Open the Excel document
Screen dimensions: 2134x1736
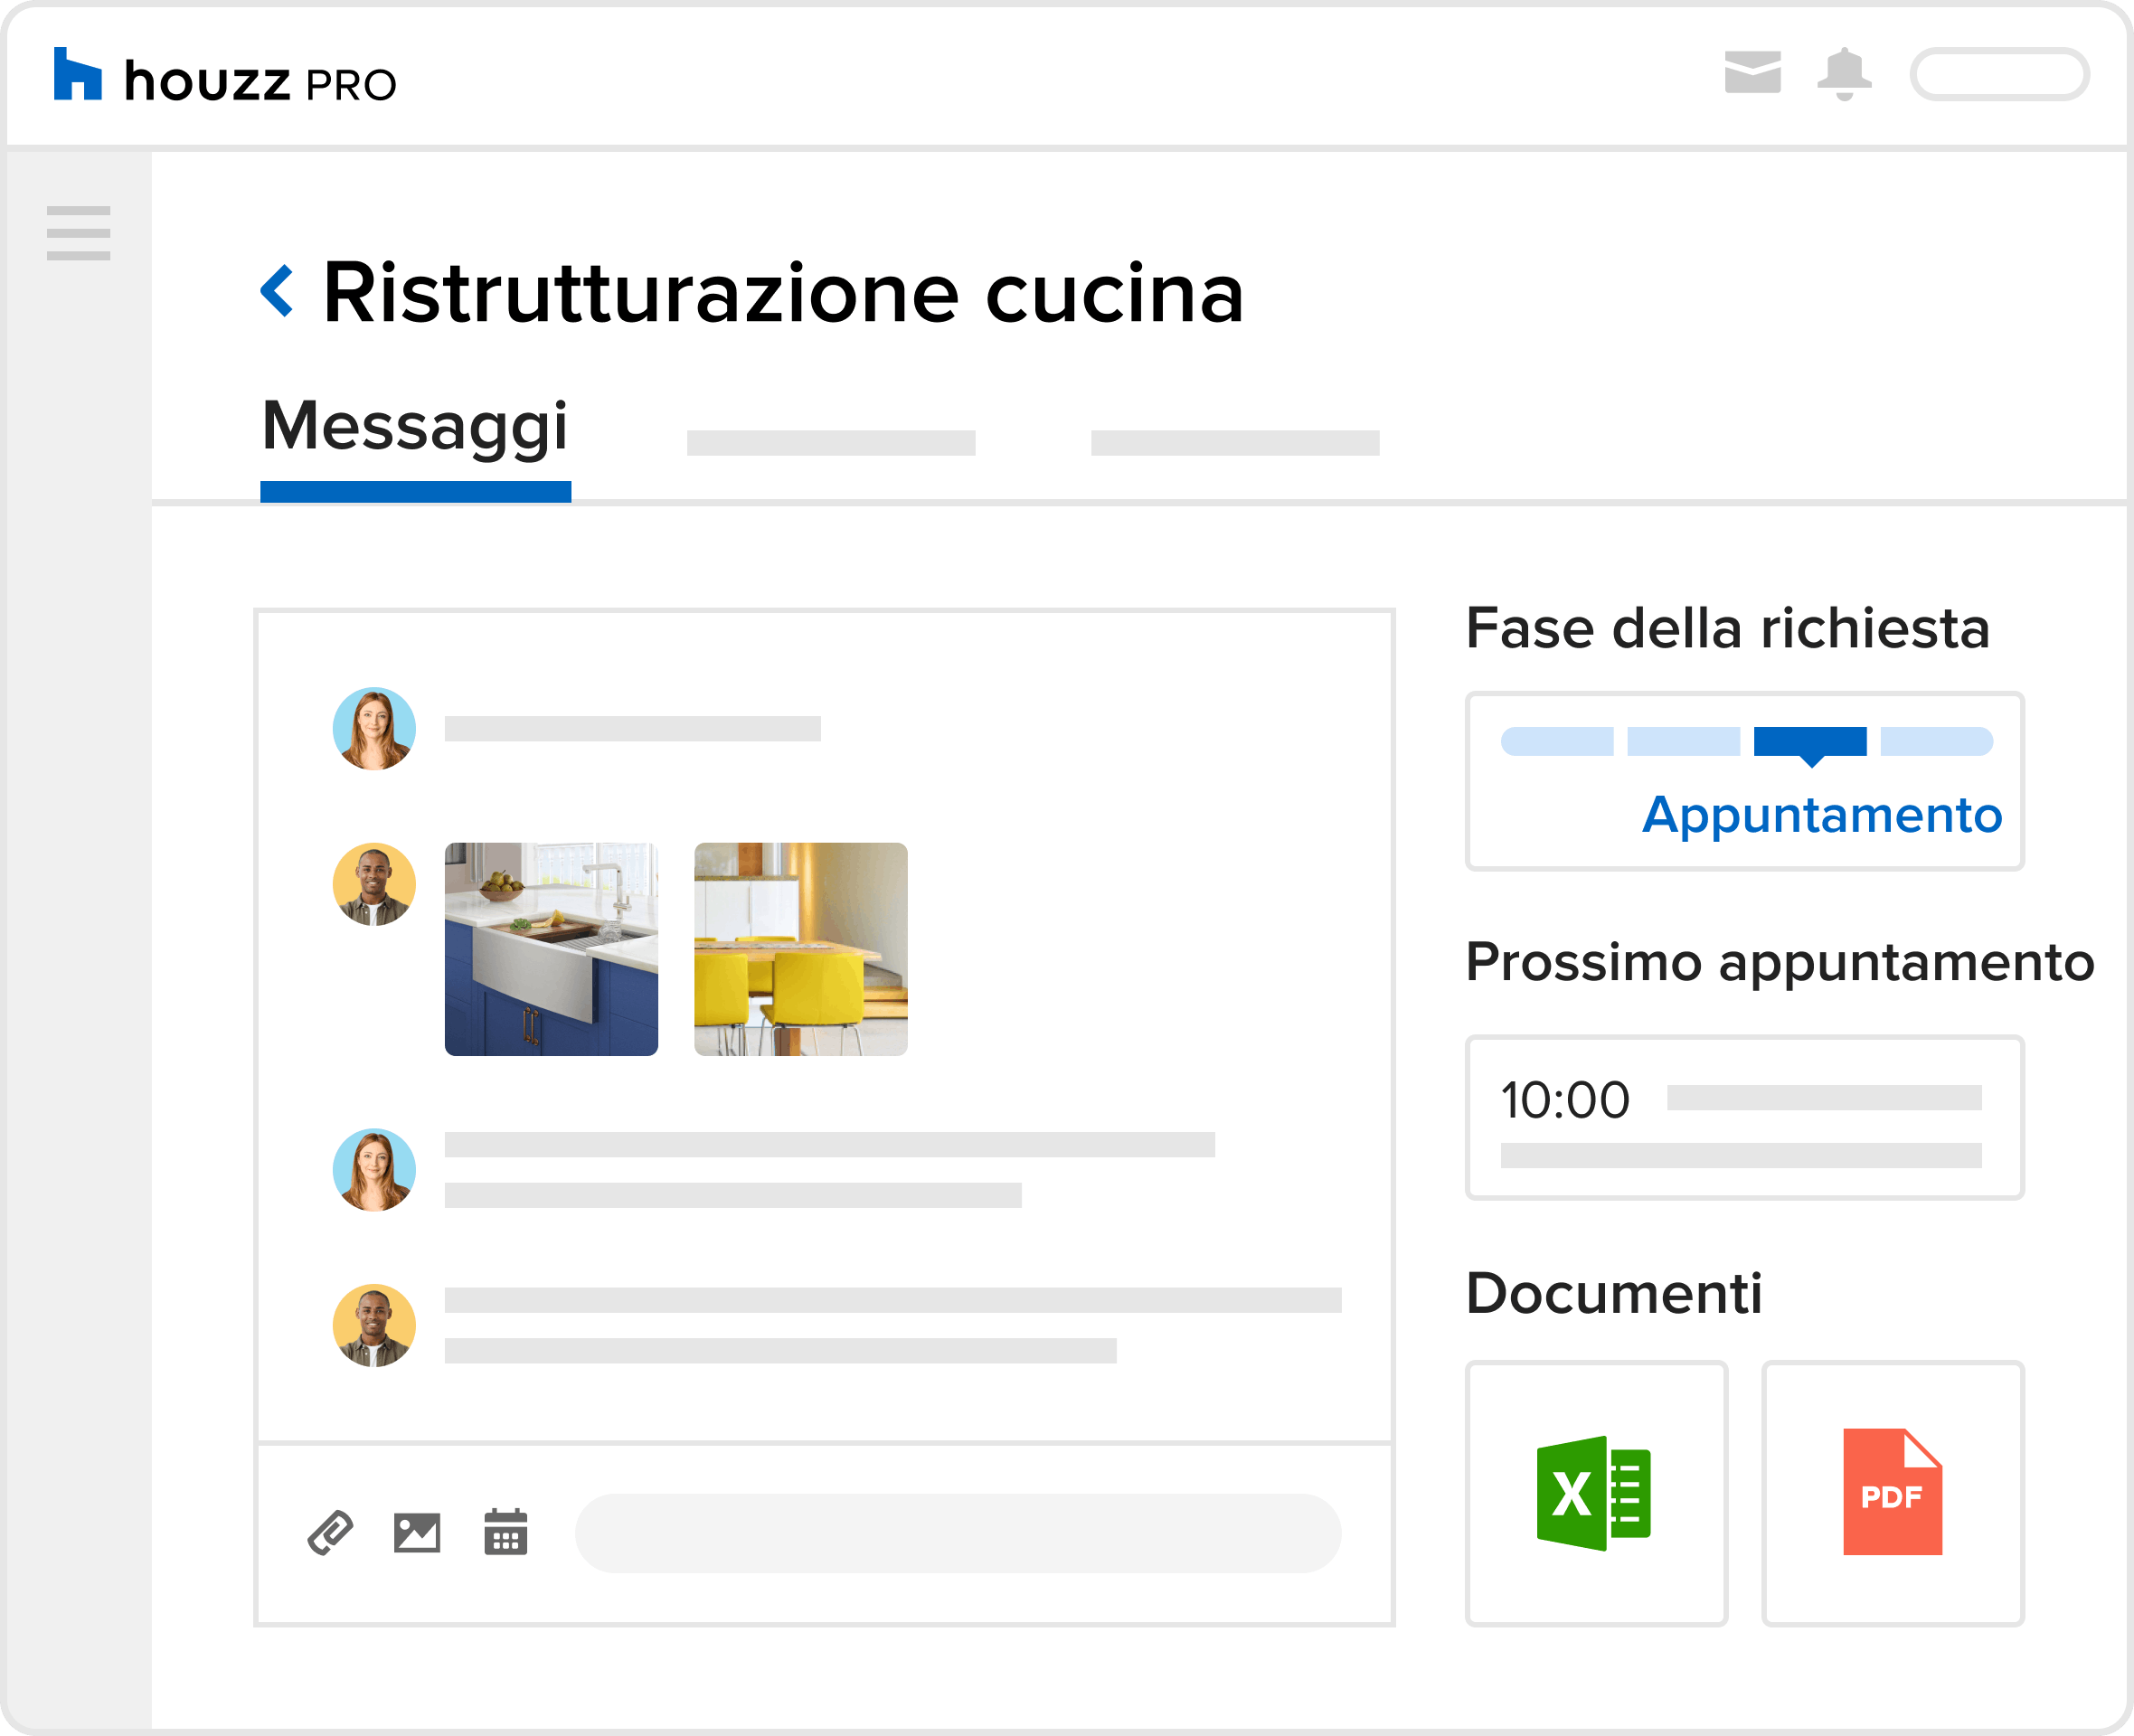(x=1597, y=1493)
